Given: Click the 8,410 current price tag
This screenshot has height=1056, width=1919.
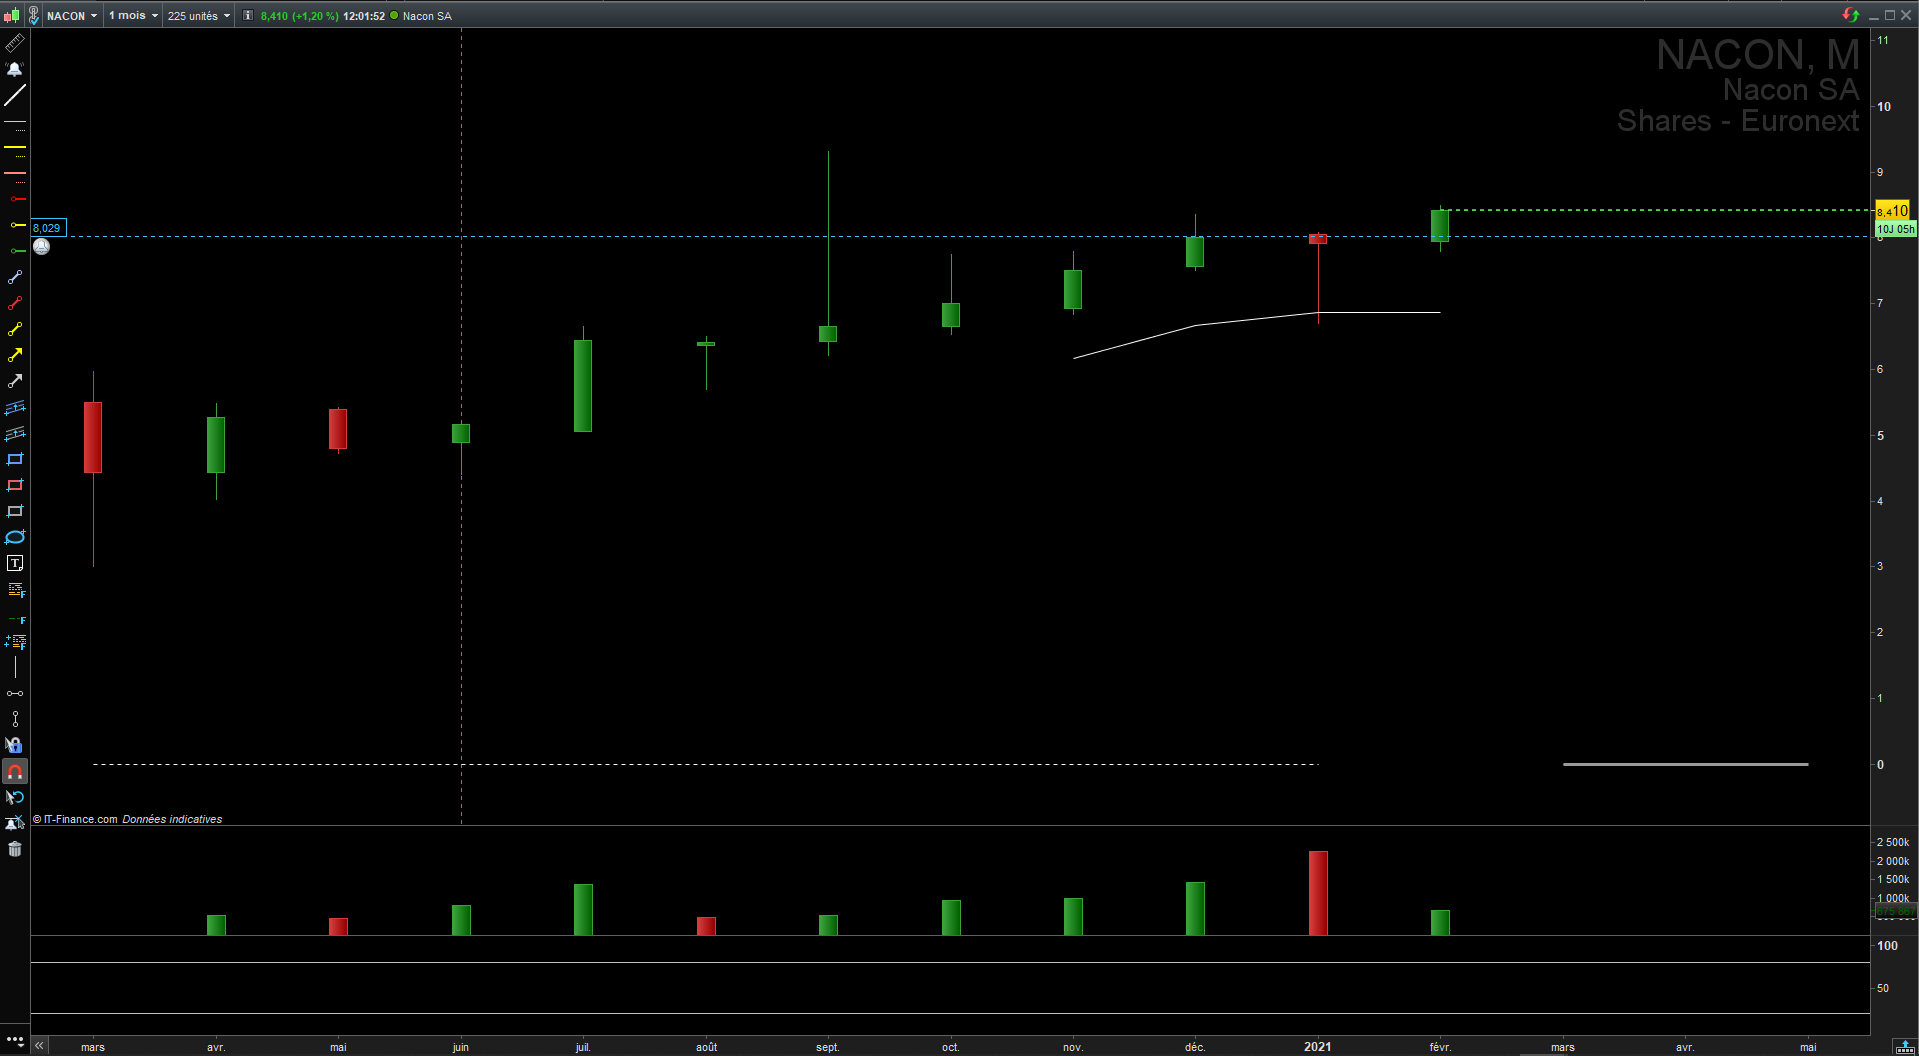Looking at the screenshot, I should (x=1892, y=210).
